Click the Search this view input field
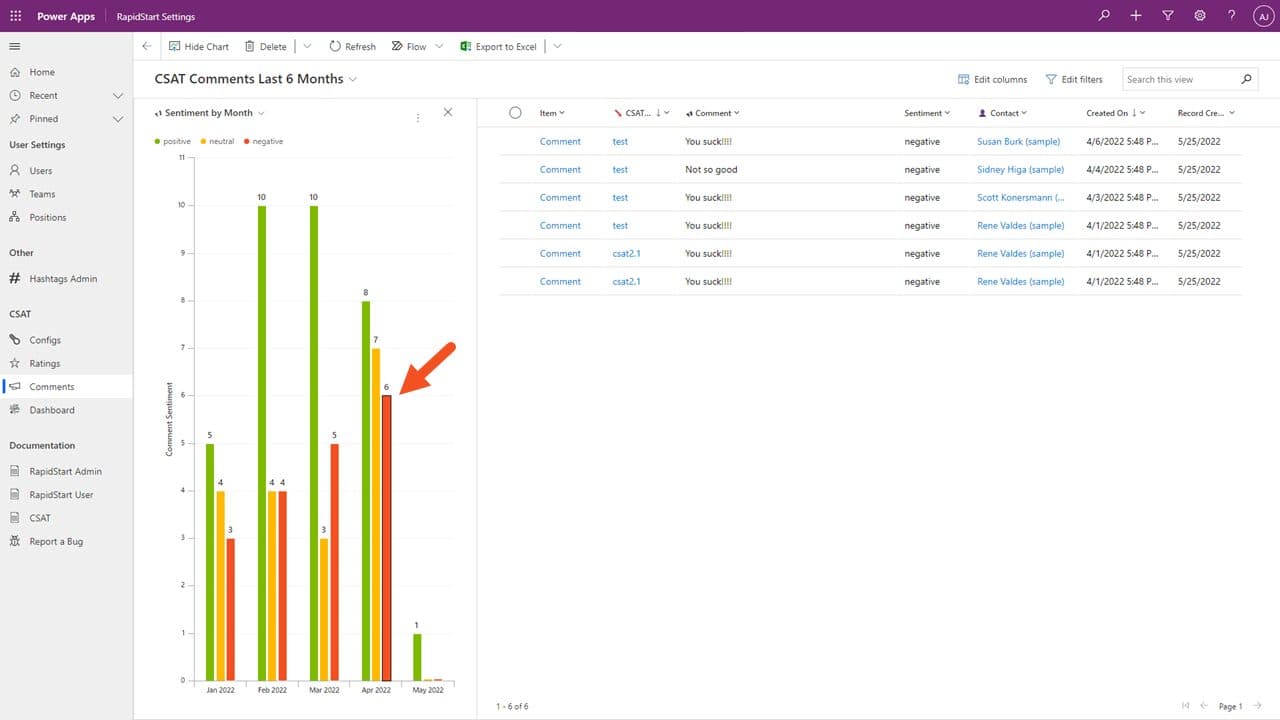 (1180, 79)
